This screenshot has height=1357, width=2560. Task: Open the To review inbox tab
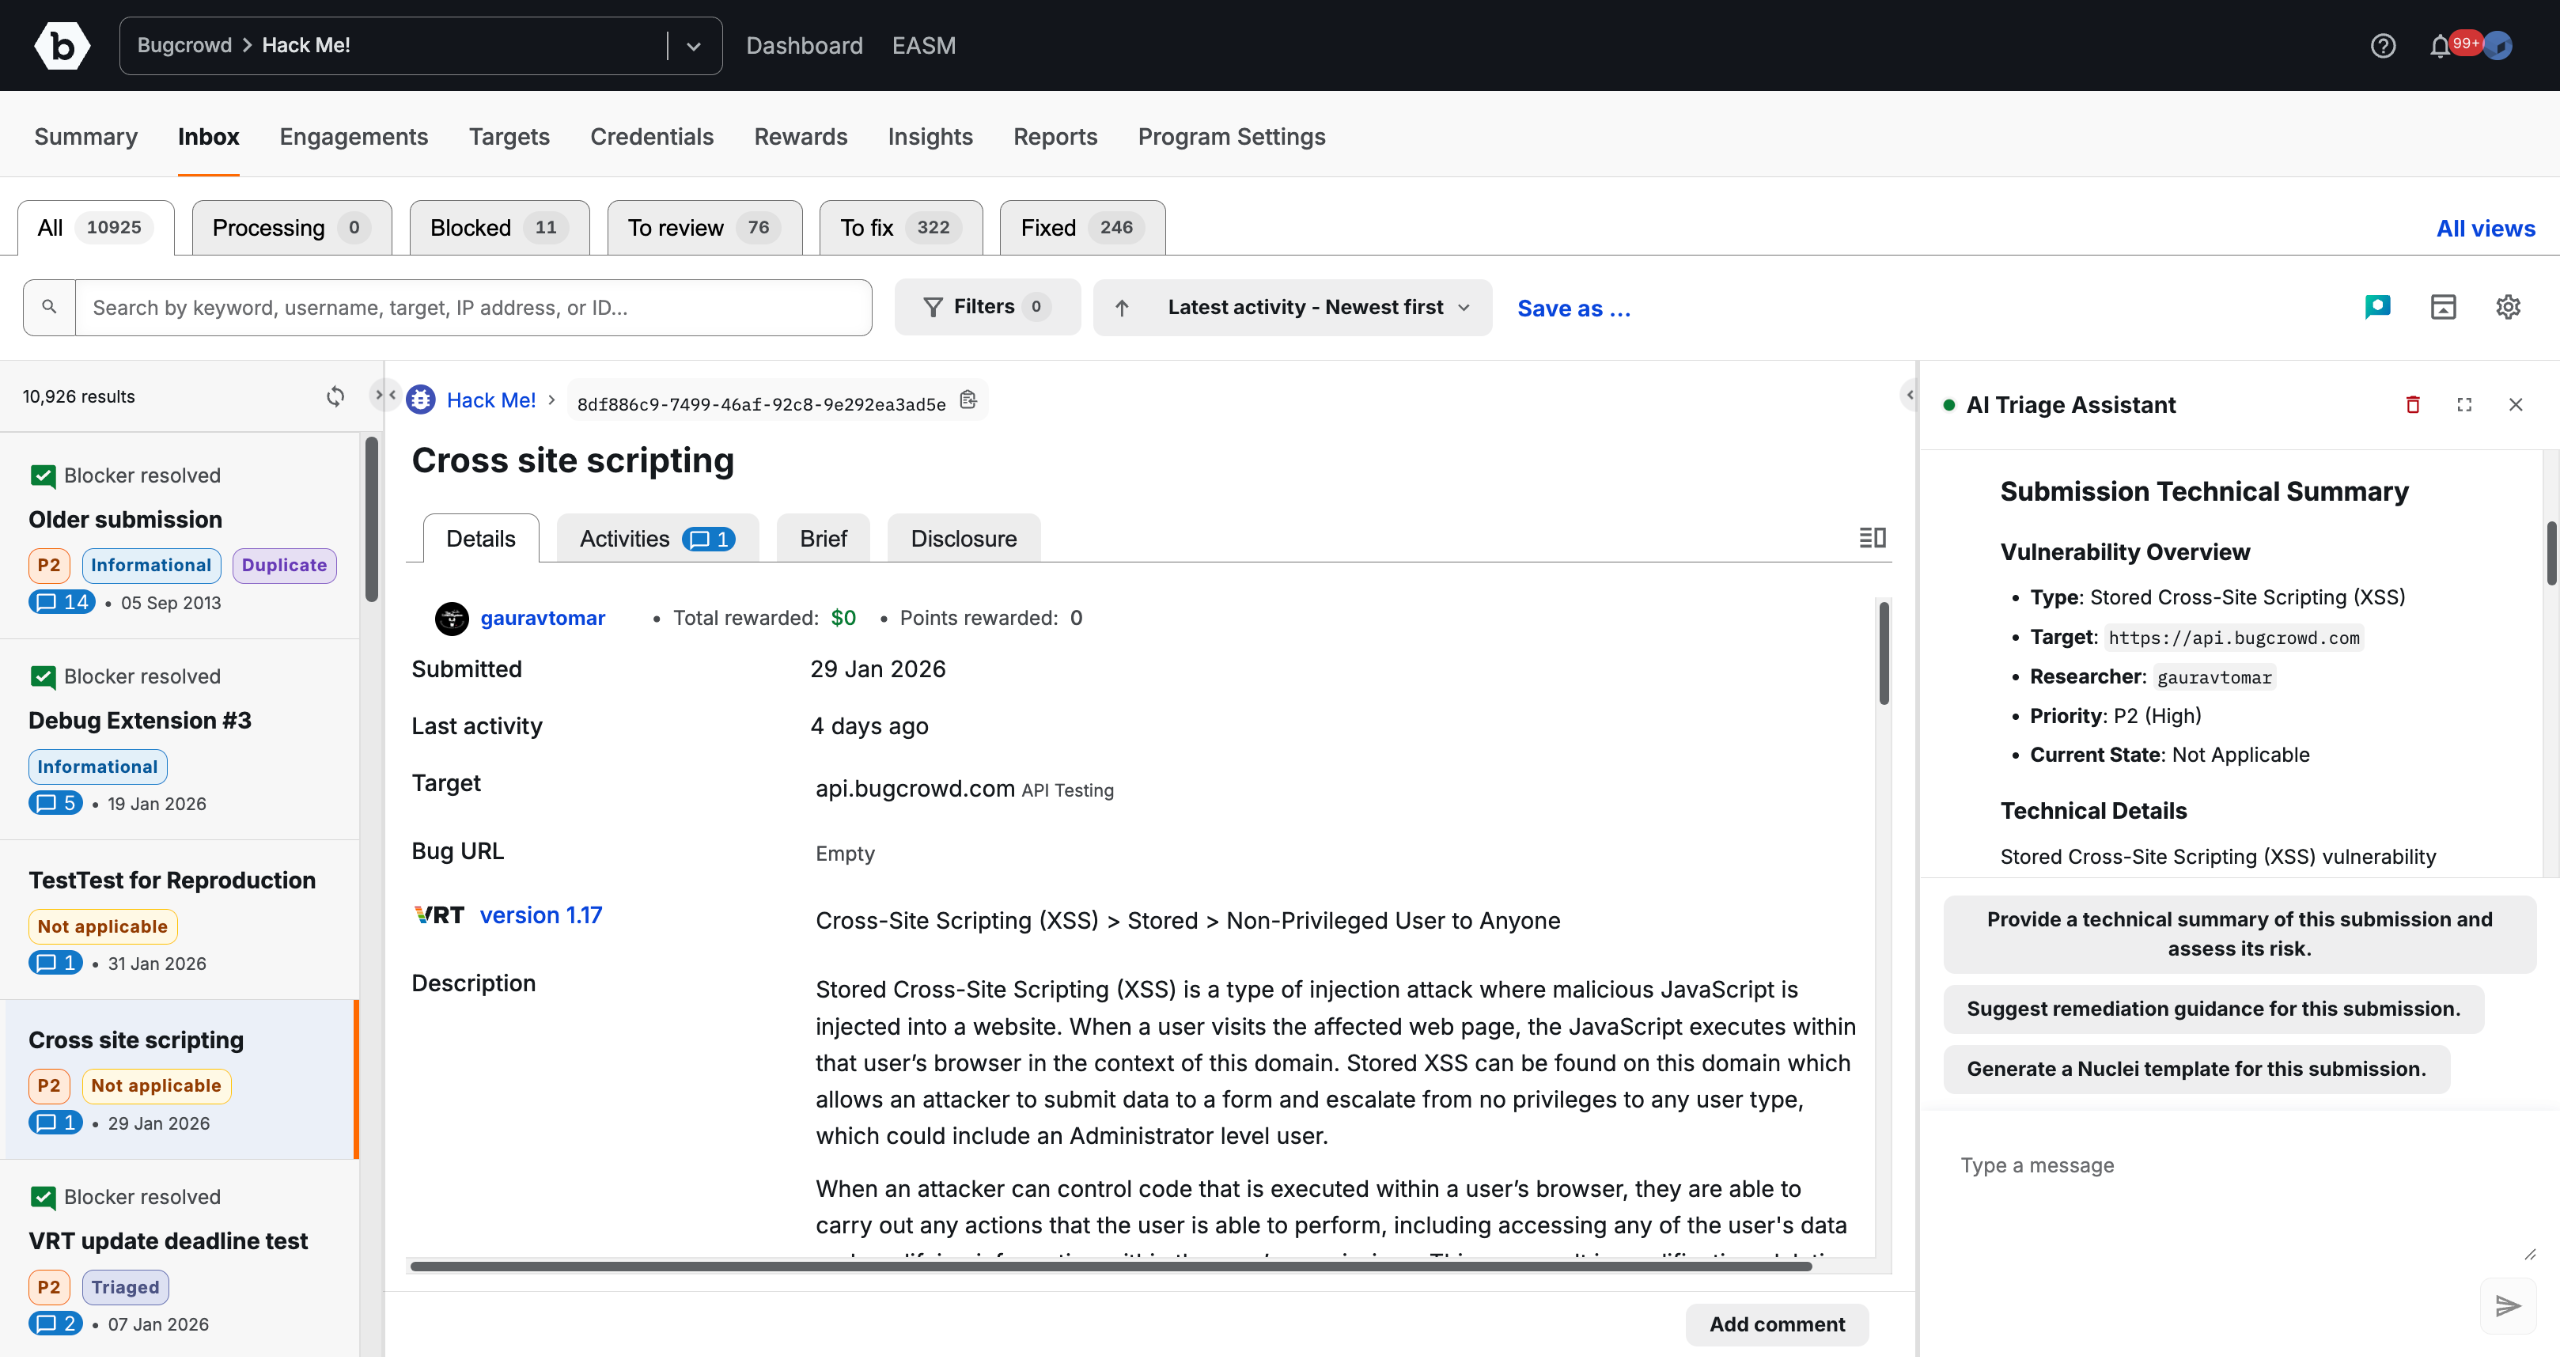coord(704,228)
